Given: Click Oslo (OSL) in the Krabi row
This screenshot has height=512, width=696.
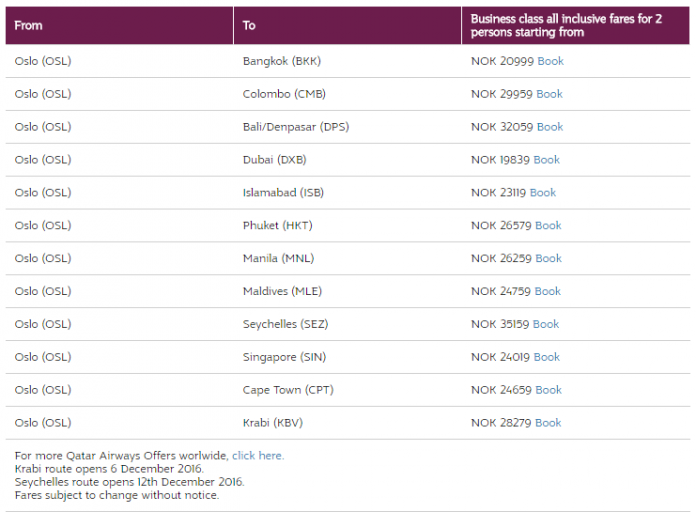Looking at the screenshot, I should tap(43, 423).
